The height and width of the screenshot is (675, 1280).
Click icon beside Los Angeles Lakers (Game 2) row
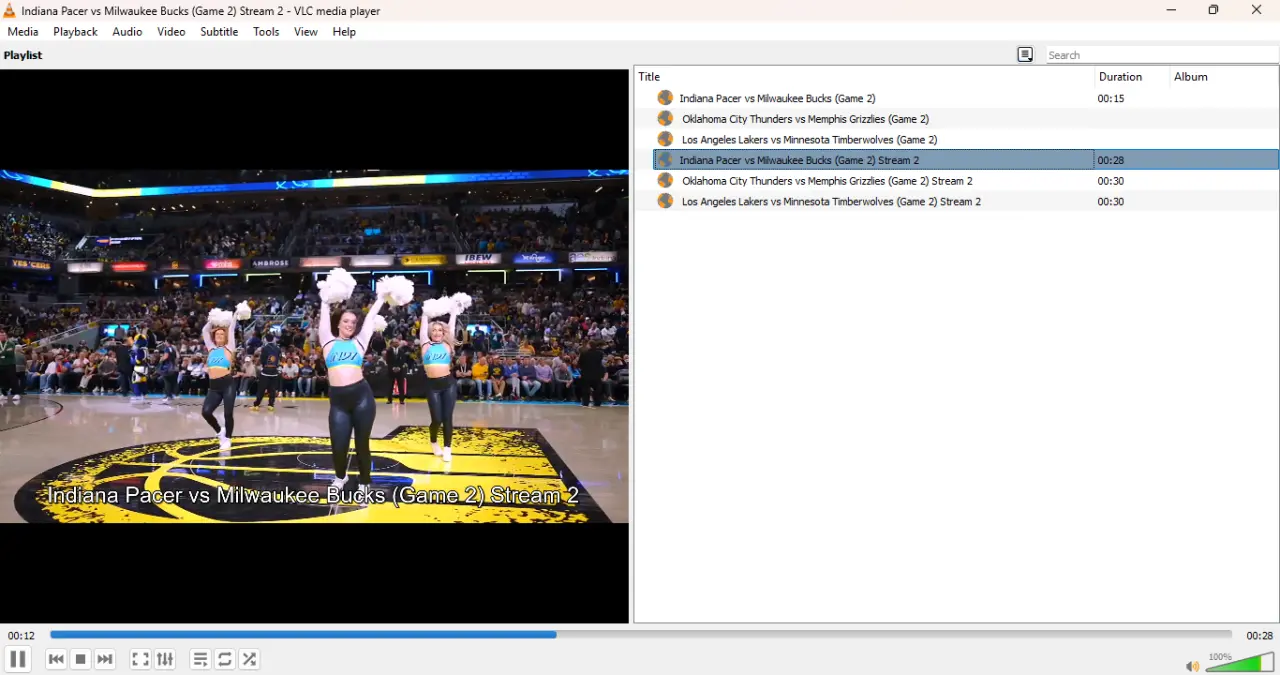pyautogui.click(x=665, y=139)
